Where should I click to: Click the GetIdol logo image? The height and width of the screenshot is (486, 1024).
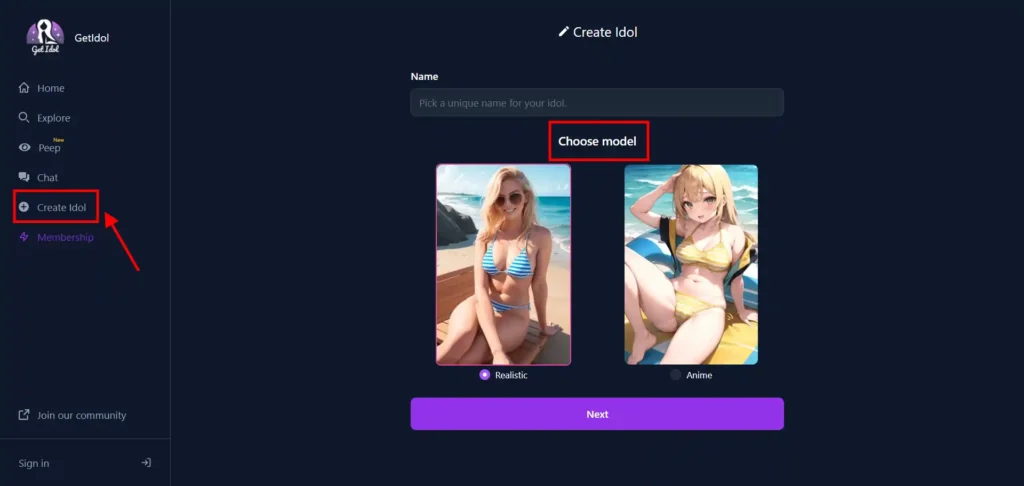pos(45,37)
